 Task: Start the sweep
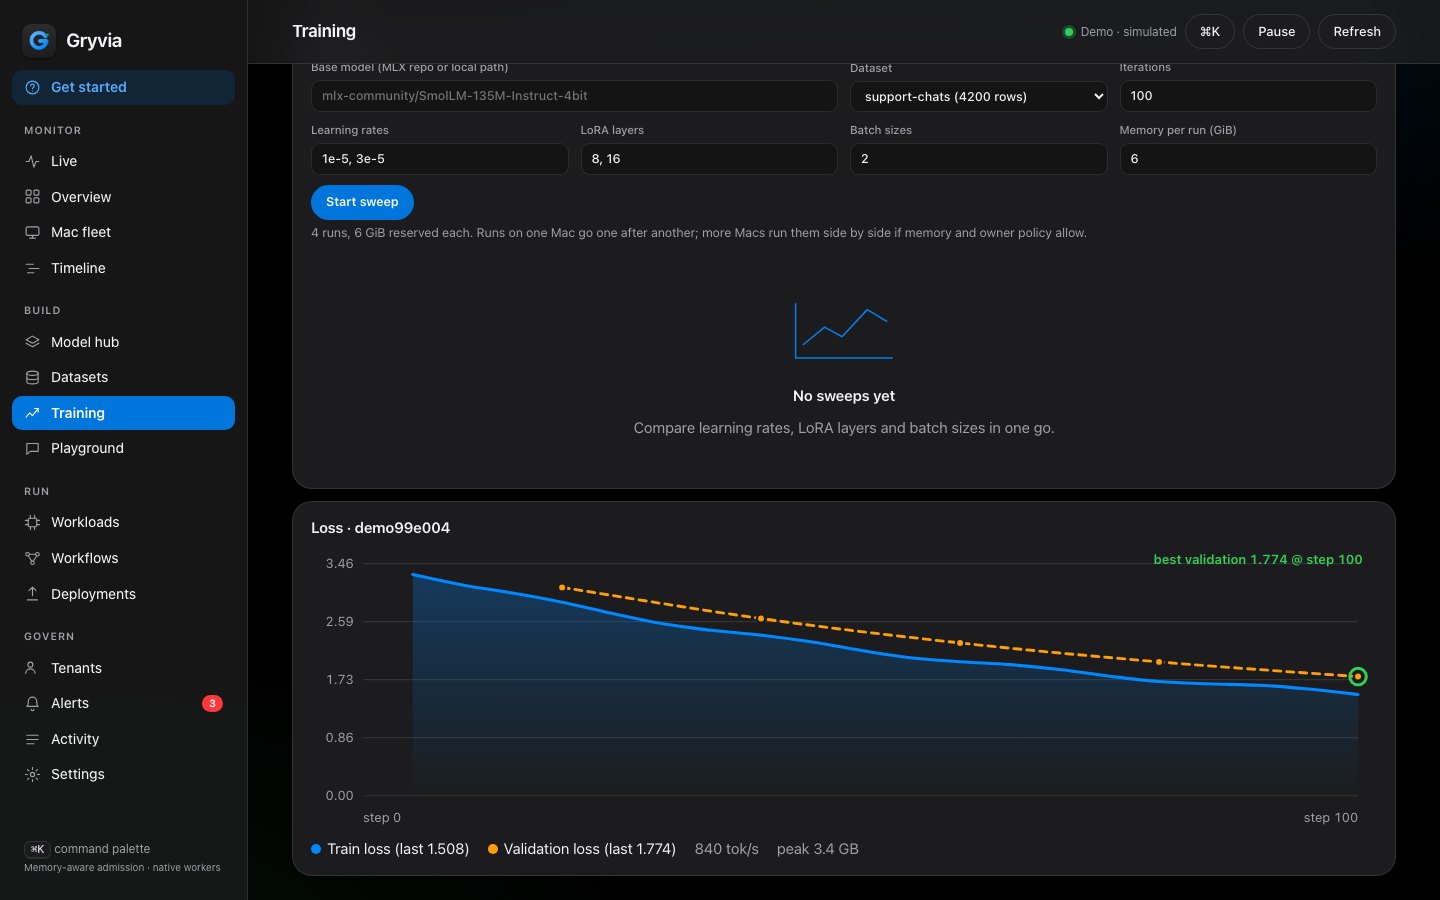click(x=362, y=202)
